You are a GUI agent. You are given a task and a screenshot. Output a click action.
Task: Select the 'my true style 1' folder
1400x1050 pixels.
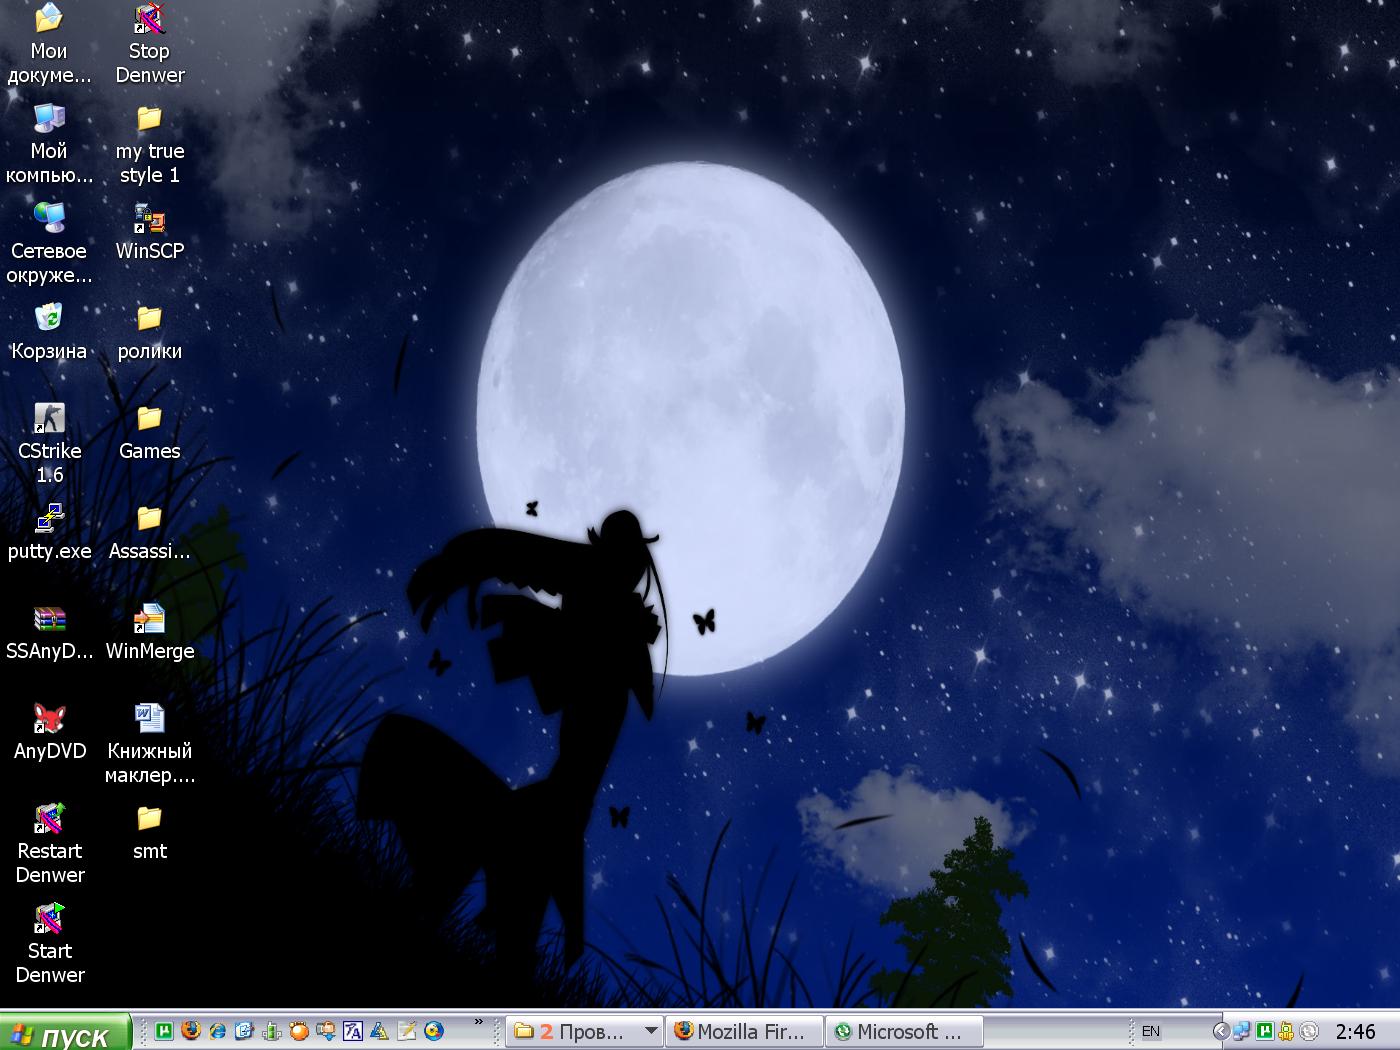click(x=150, y=144)
